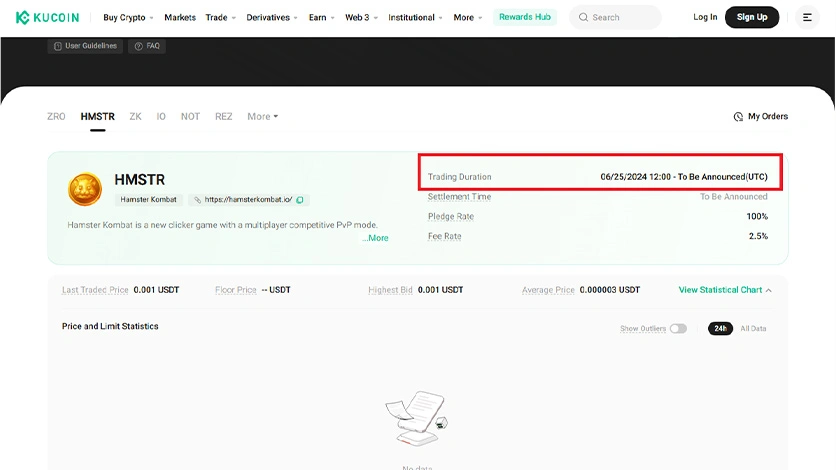The image size is (836, 470).
Task: Expand the Buy Crypto dropdown
Action: (x=128, y=18)
